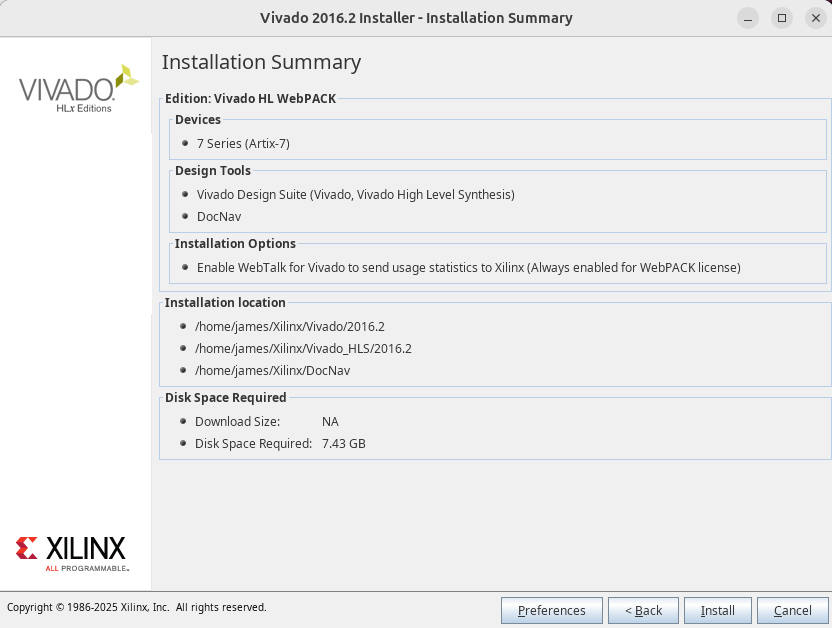Go back with the Back button
Screen dimensions: 832x628
click(x=643, y=610)
